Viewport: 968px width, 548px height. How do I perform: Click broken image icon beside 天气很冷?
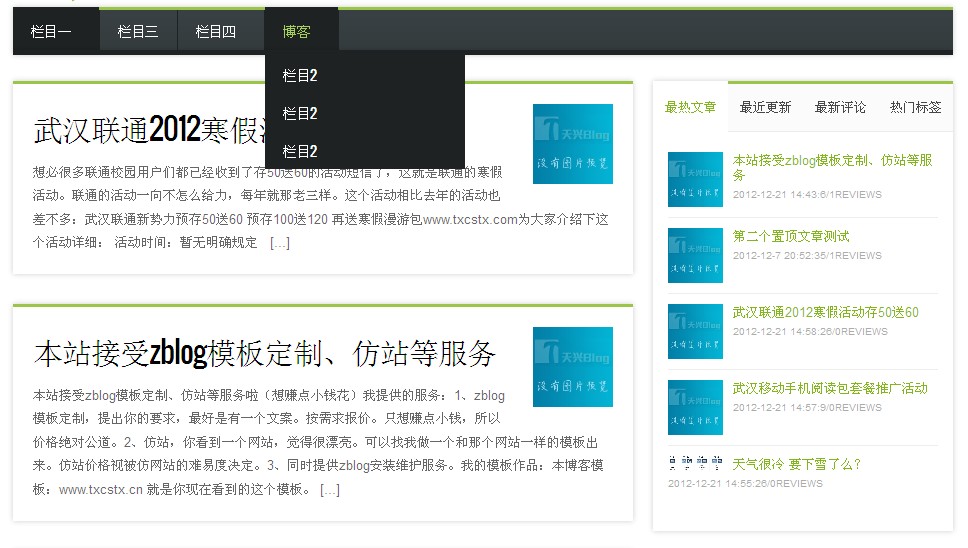point(695,463)
